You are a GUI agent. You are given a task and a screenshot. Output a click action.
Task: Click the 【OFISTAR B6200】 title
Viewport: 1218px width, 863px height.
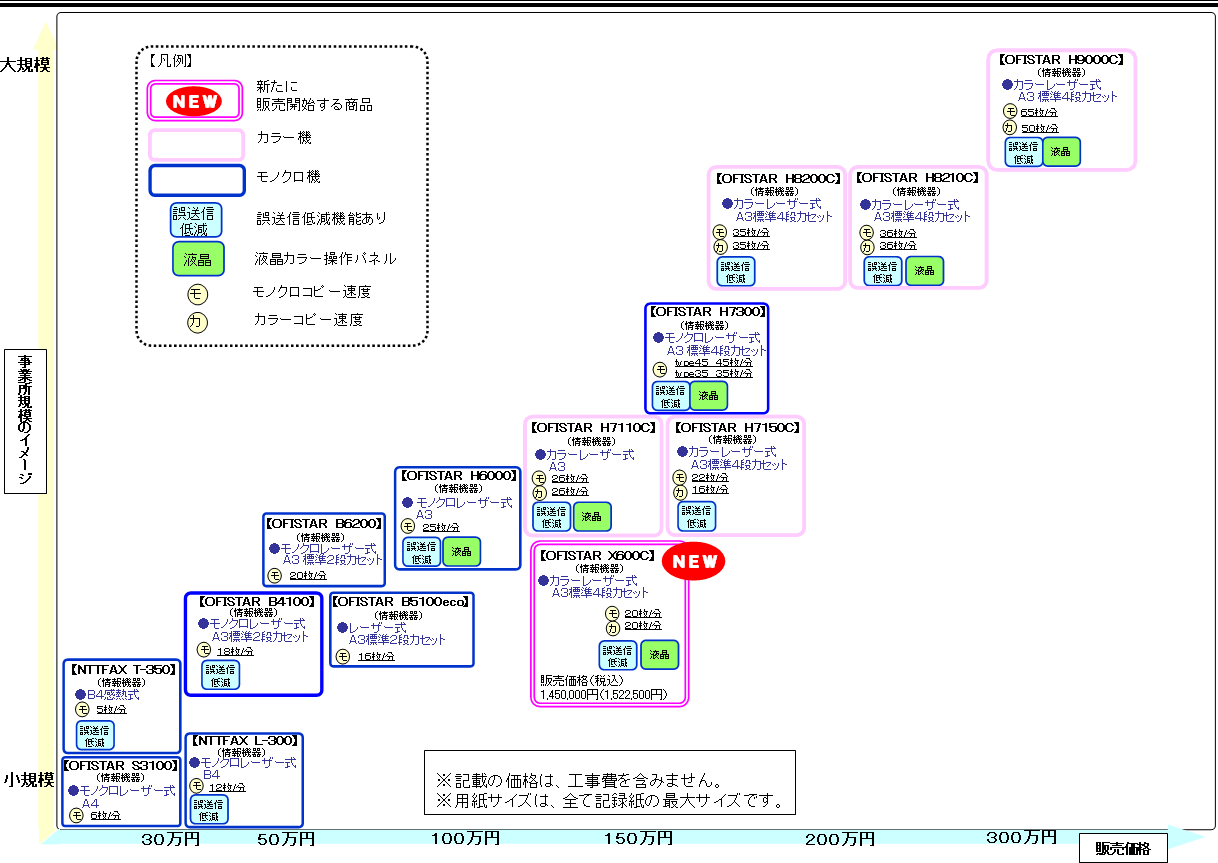[x=324, y=523]
